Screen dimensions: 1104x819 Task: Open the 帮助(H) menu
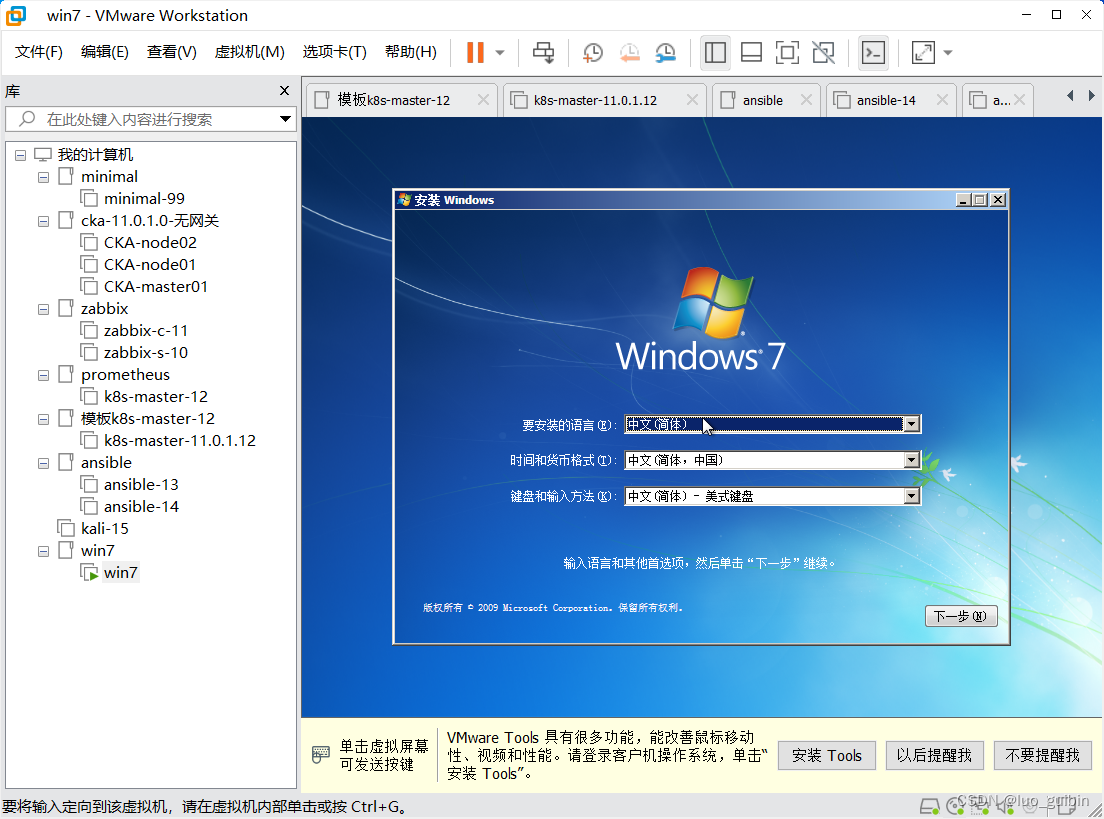pos(410,52)
